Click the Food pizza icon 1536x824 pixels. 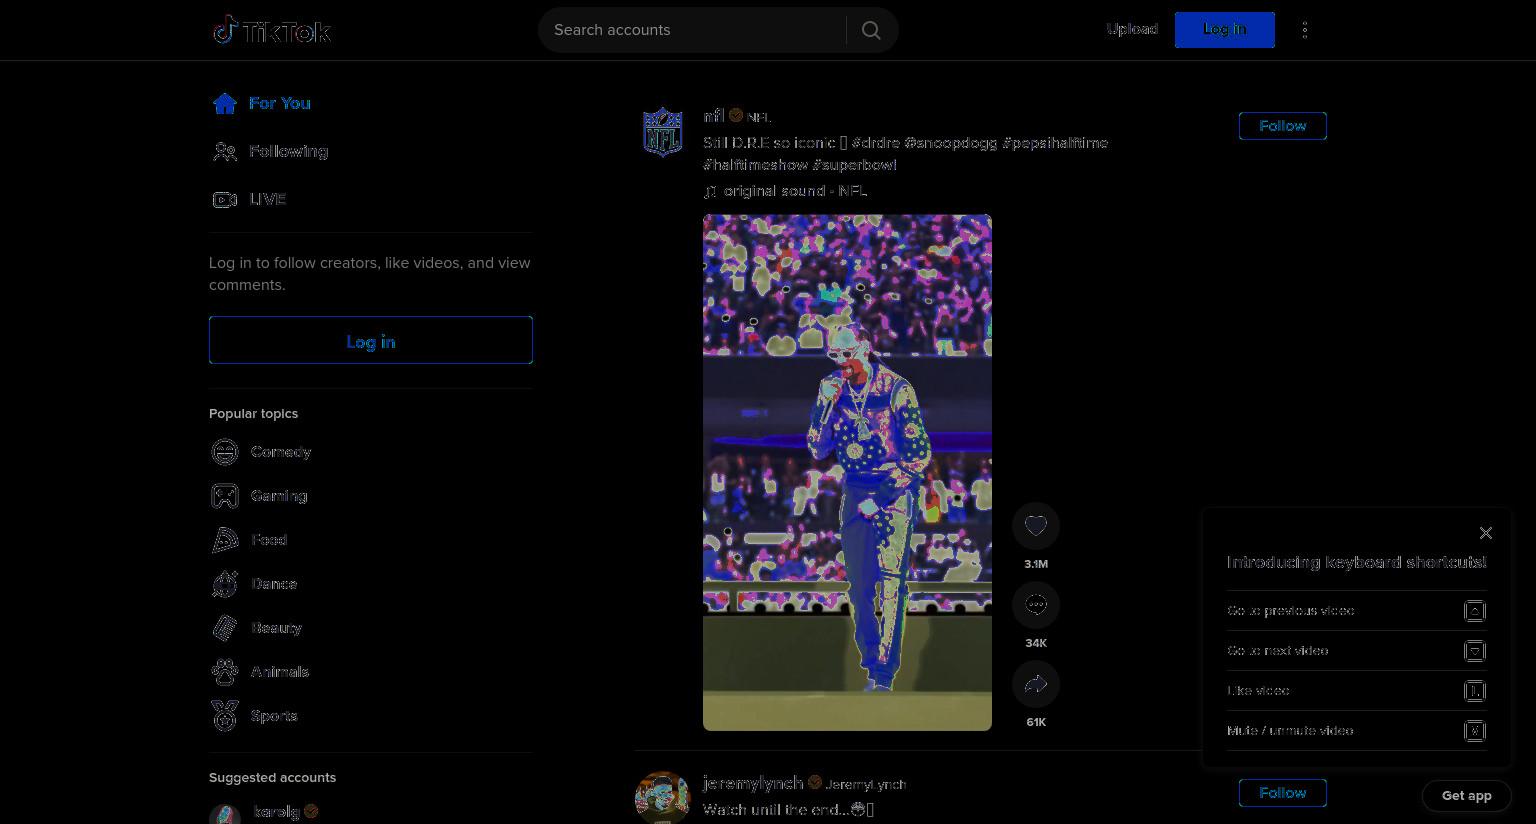[x=225, y=540]
